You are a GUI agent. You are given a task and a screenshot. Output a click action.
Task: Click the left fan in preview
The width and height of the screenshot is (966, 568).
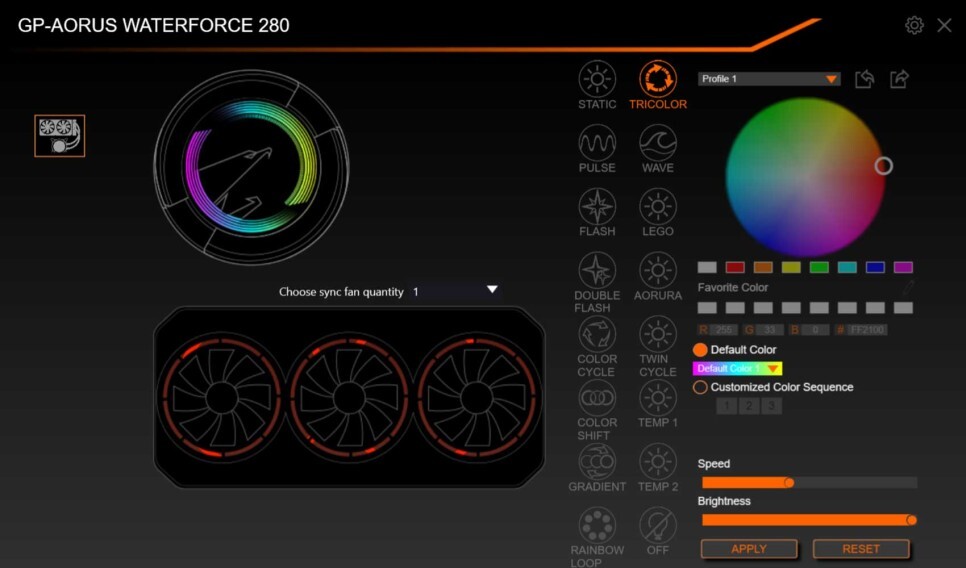coord(222,398)
